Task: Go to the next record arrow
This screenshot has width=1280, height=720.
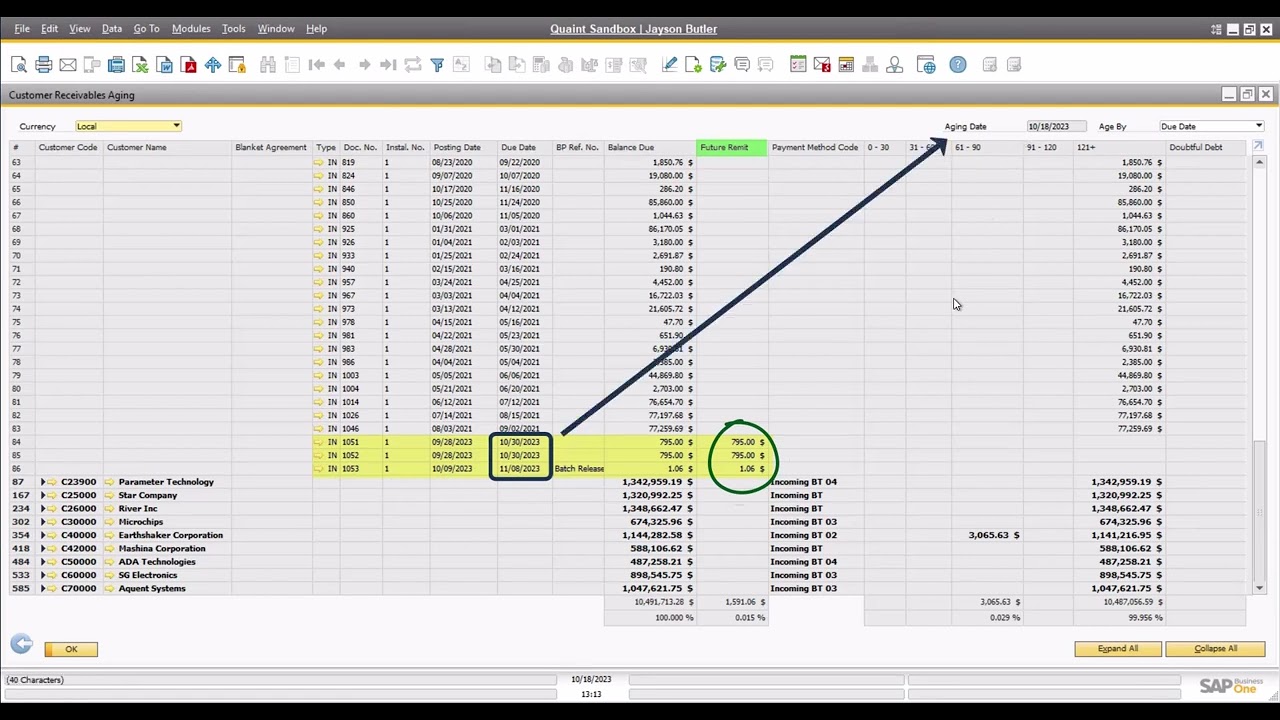Action: pyautogui.click(x=364, y=65)
